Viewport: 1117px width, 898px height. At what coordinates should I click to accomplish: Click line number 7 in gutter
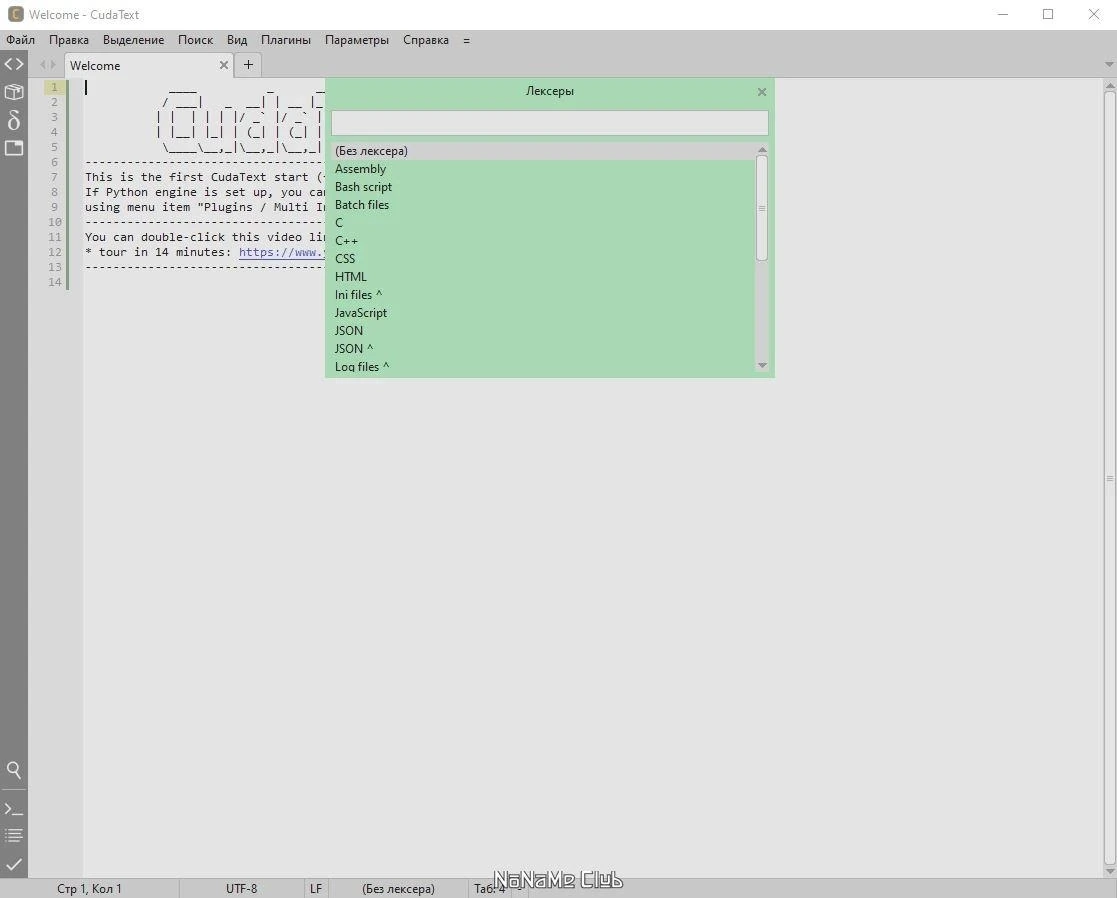(54, 177)
